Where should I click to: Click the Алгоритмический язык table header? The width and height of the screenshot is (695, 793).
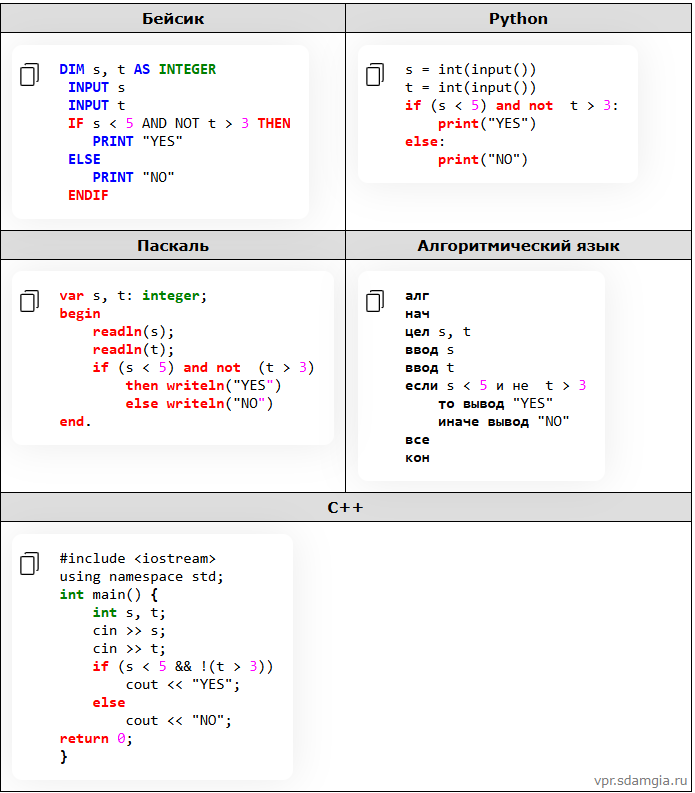pyautogui.click(x=518, y=245)
